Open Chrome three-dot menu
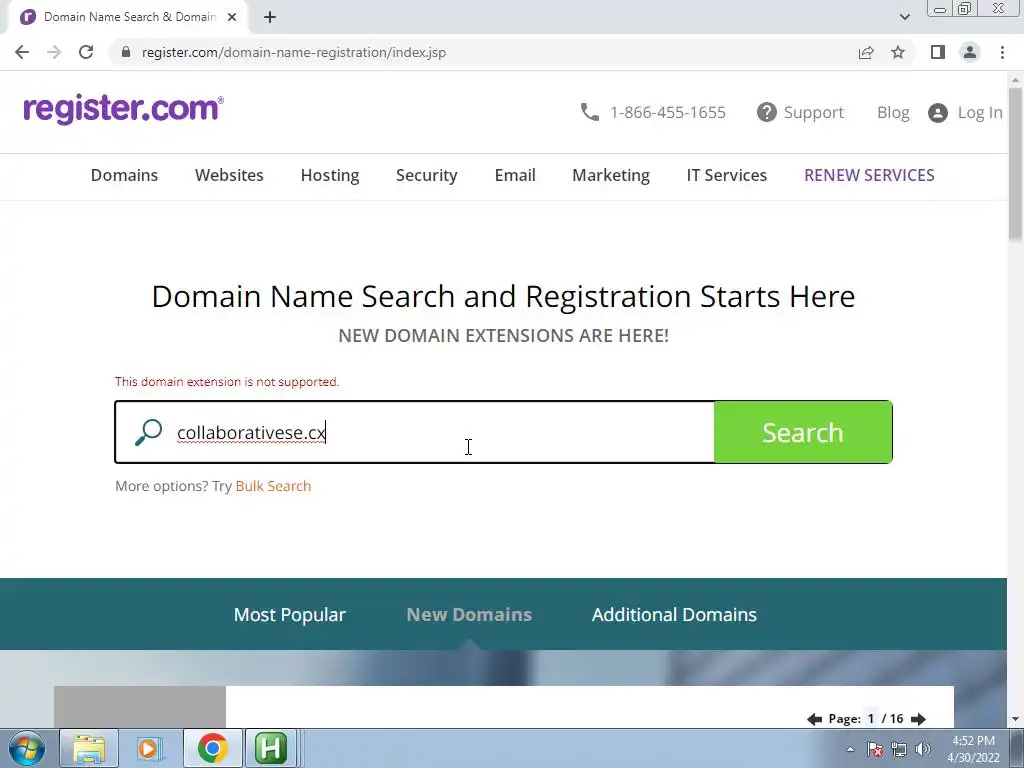This screenshot has width=1024, height=768. [x=1002, y=52]
